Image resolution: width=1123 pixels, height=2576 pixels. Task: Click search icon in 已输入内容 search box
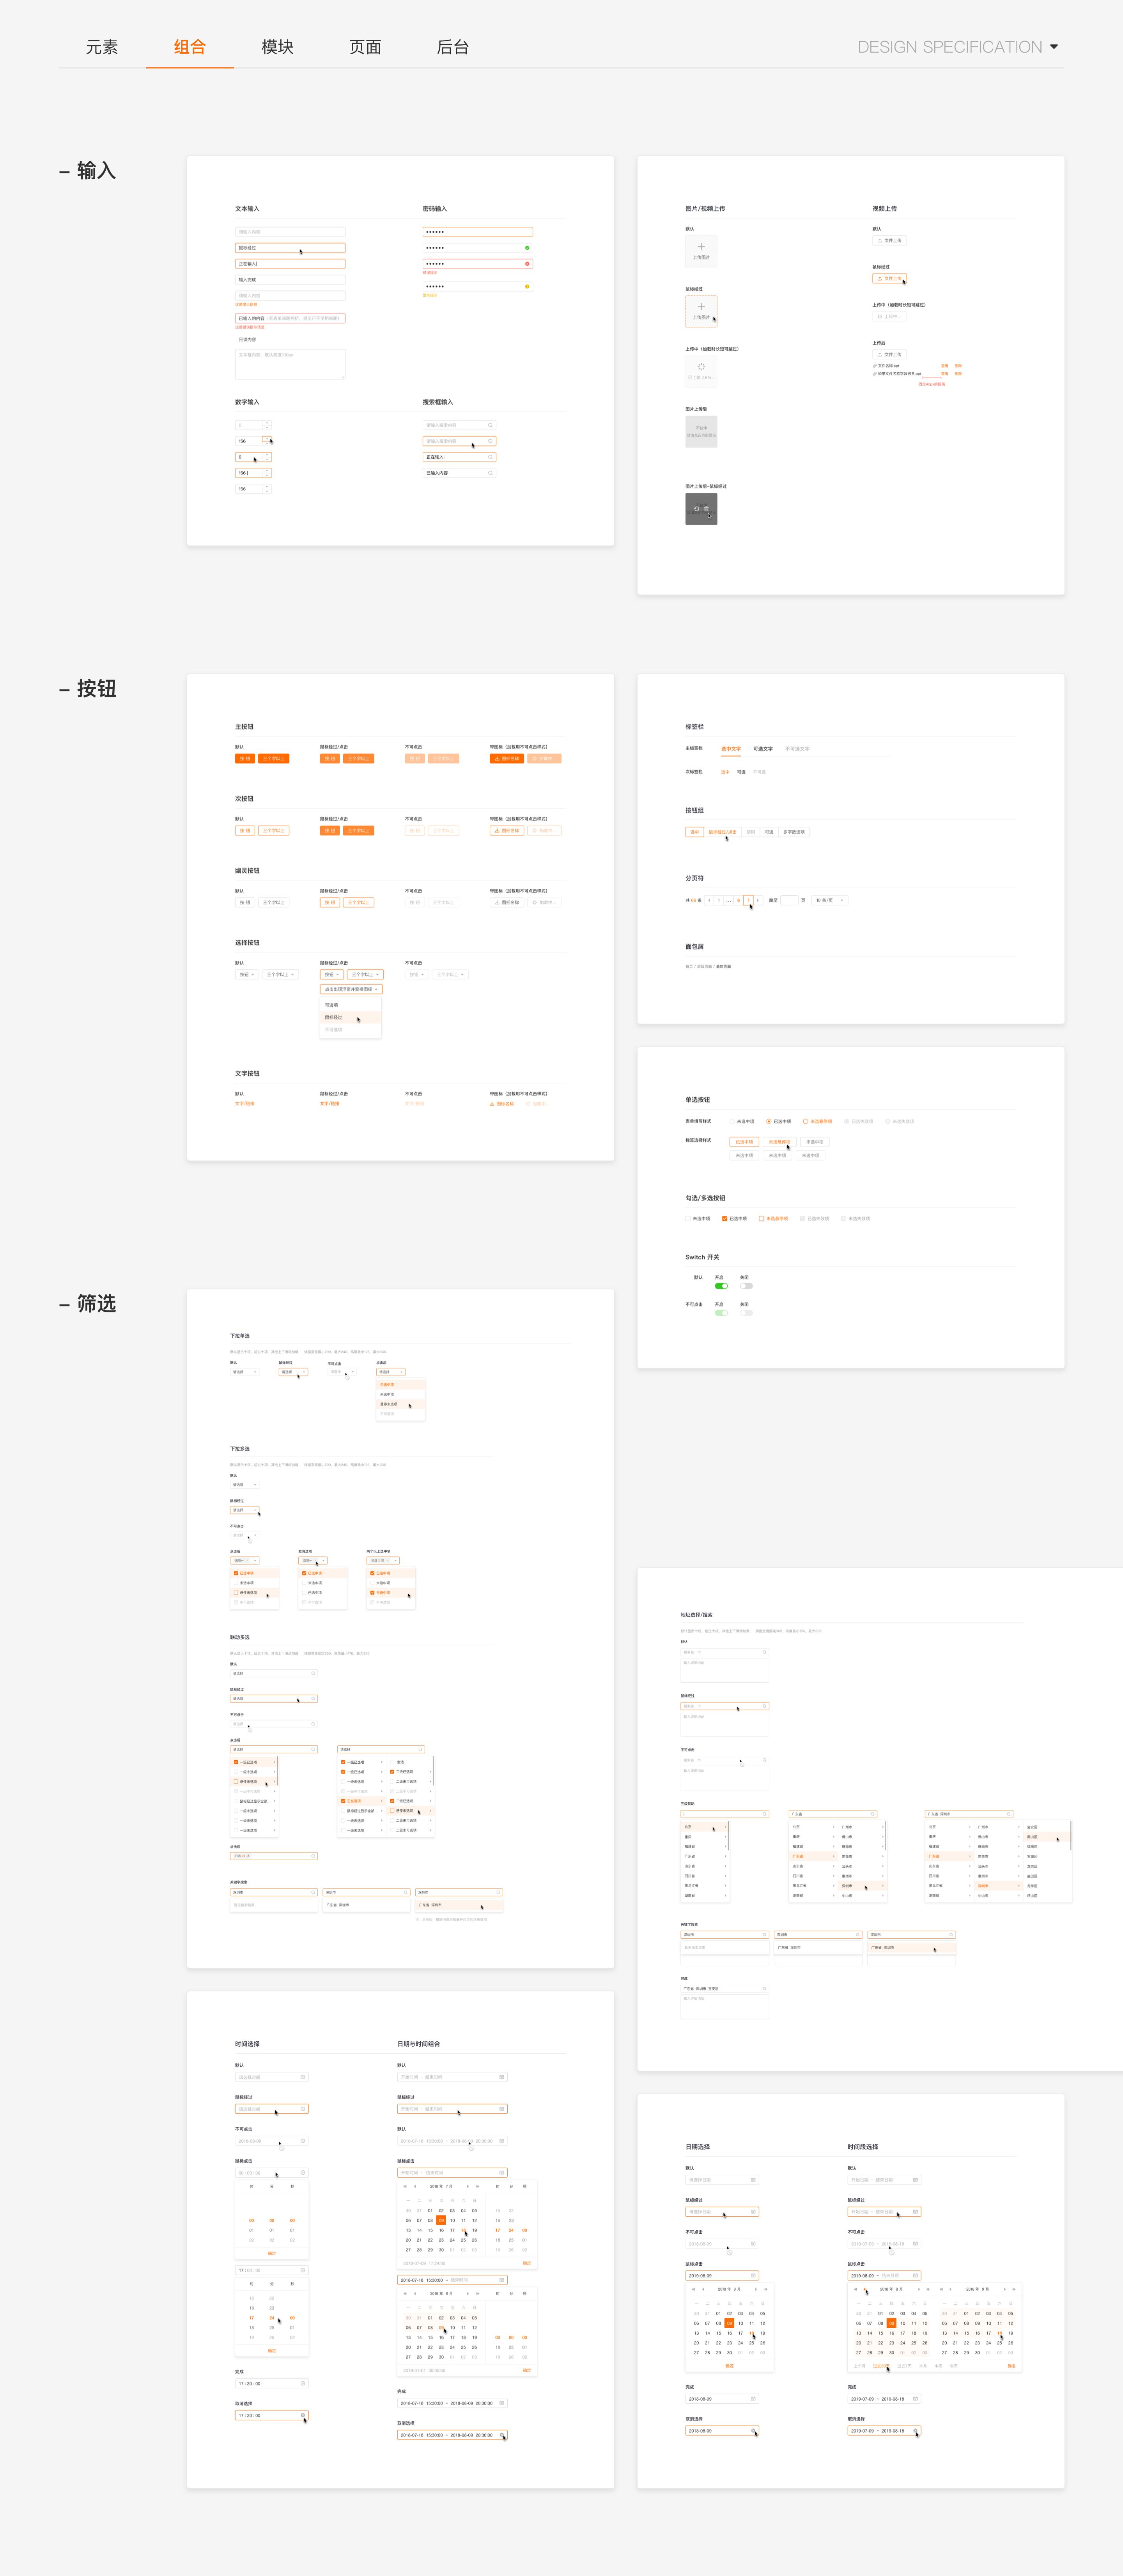point(490,473)
